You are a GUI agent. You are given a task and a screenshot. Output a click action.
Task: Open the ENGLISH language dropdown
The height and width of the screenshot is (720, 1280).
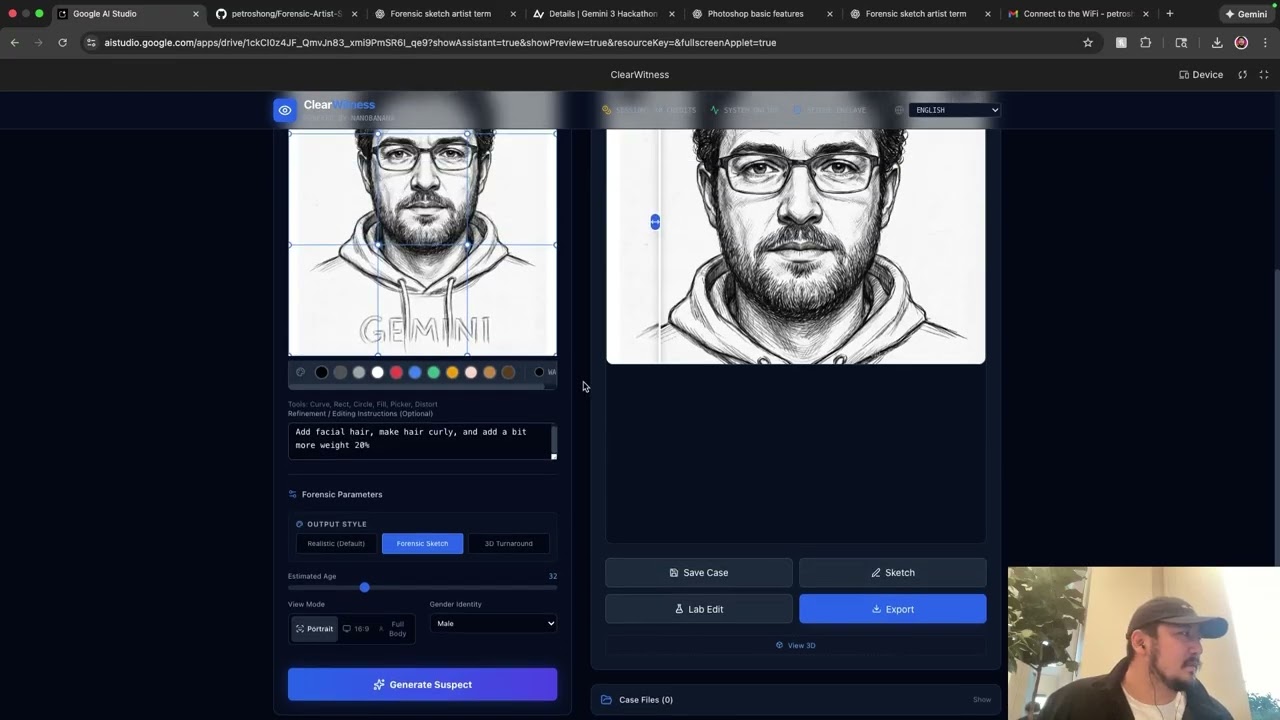(954, 110)
